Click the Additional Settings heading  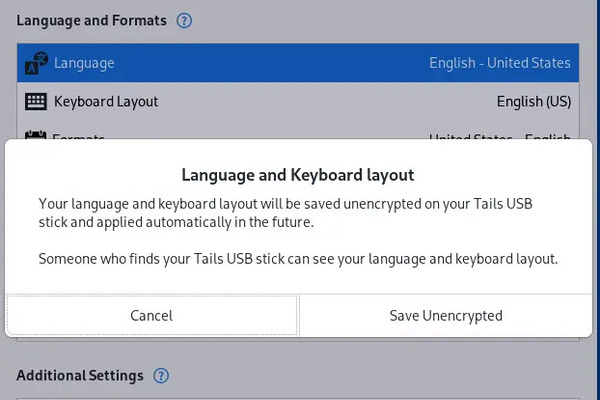[80, 376]
